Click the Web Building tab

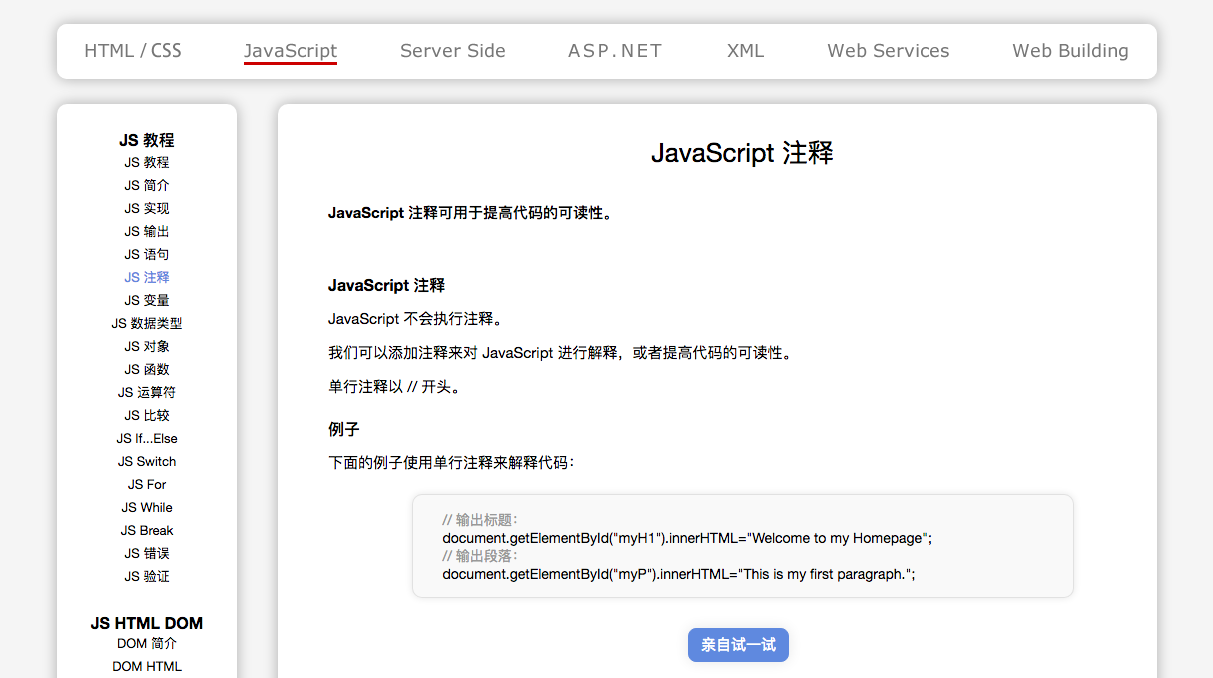[x=1070, y=51]
